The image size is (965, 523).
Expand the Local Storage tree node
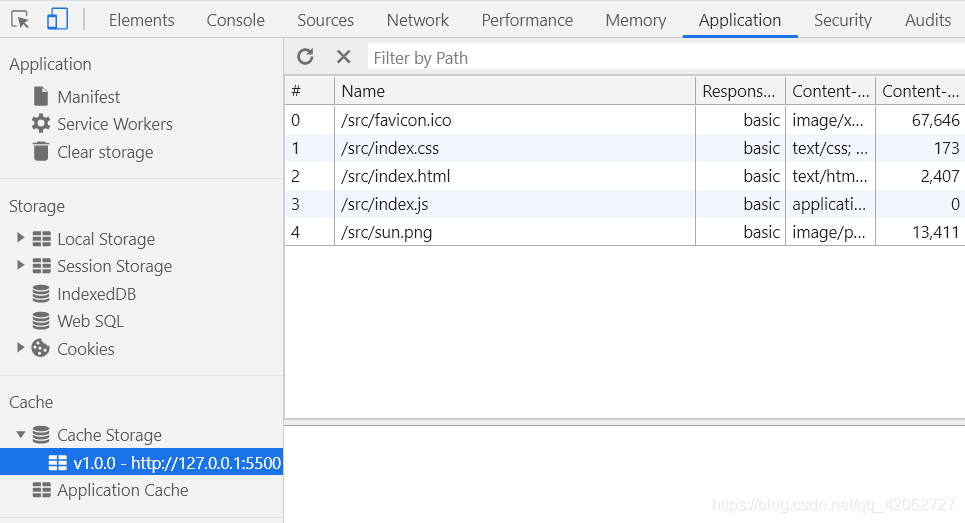20,238
